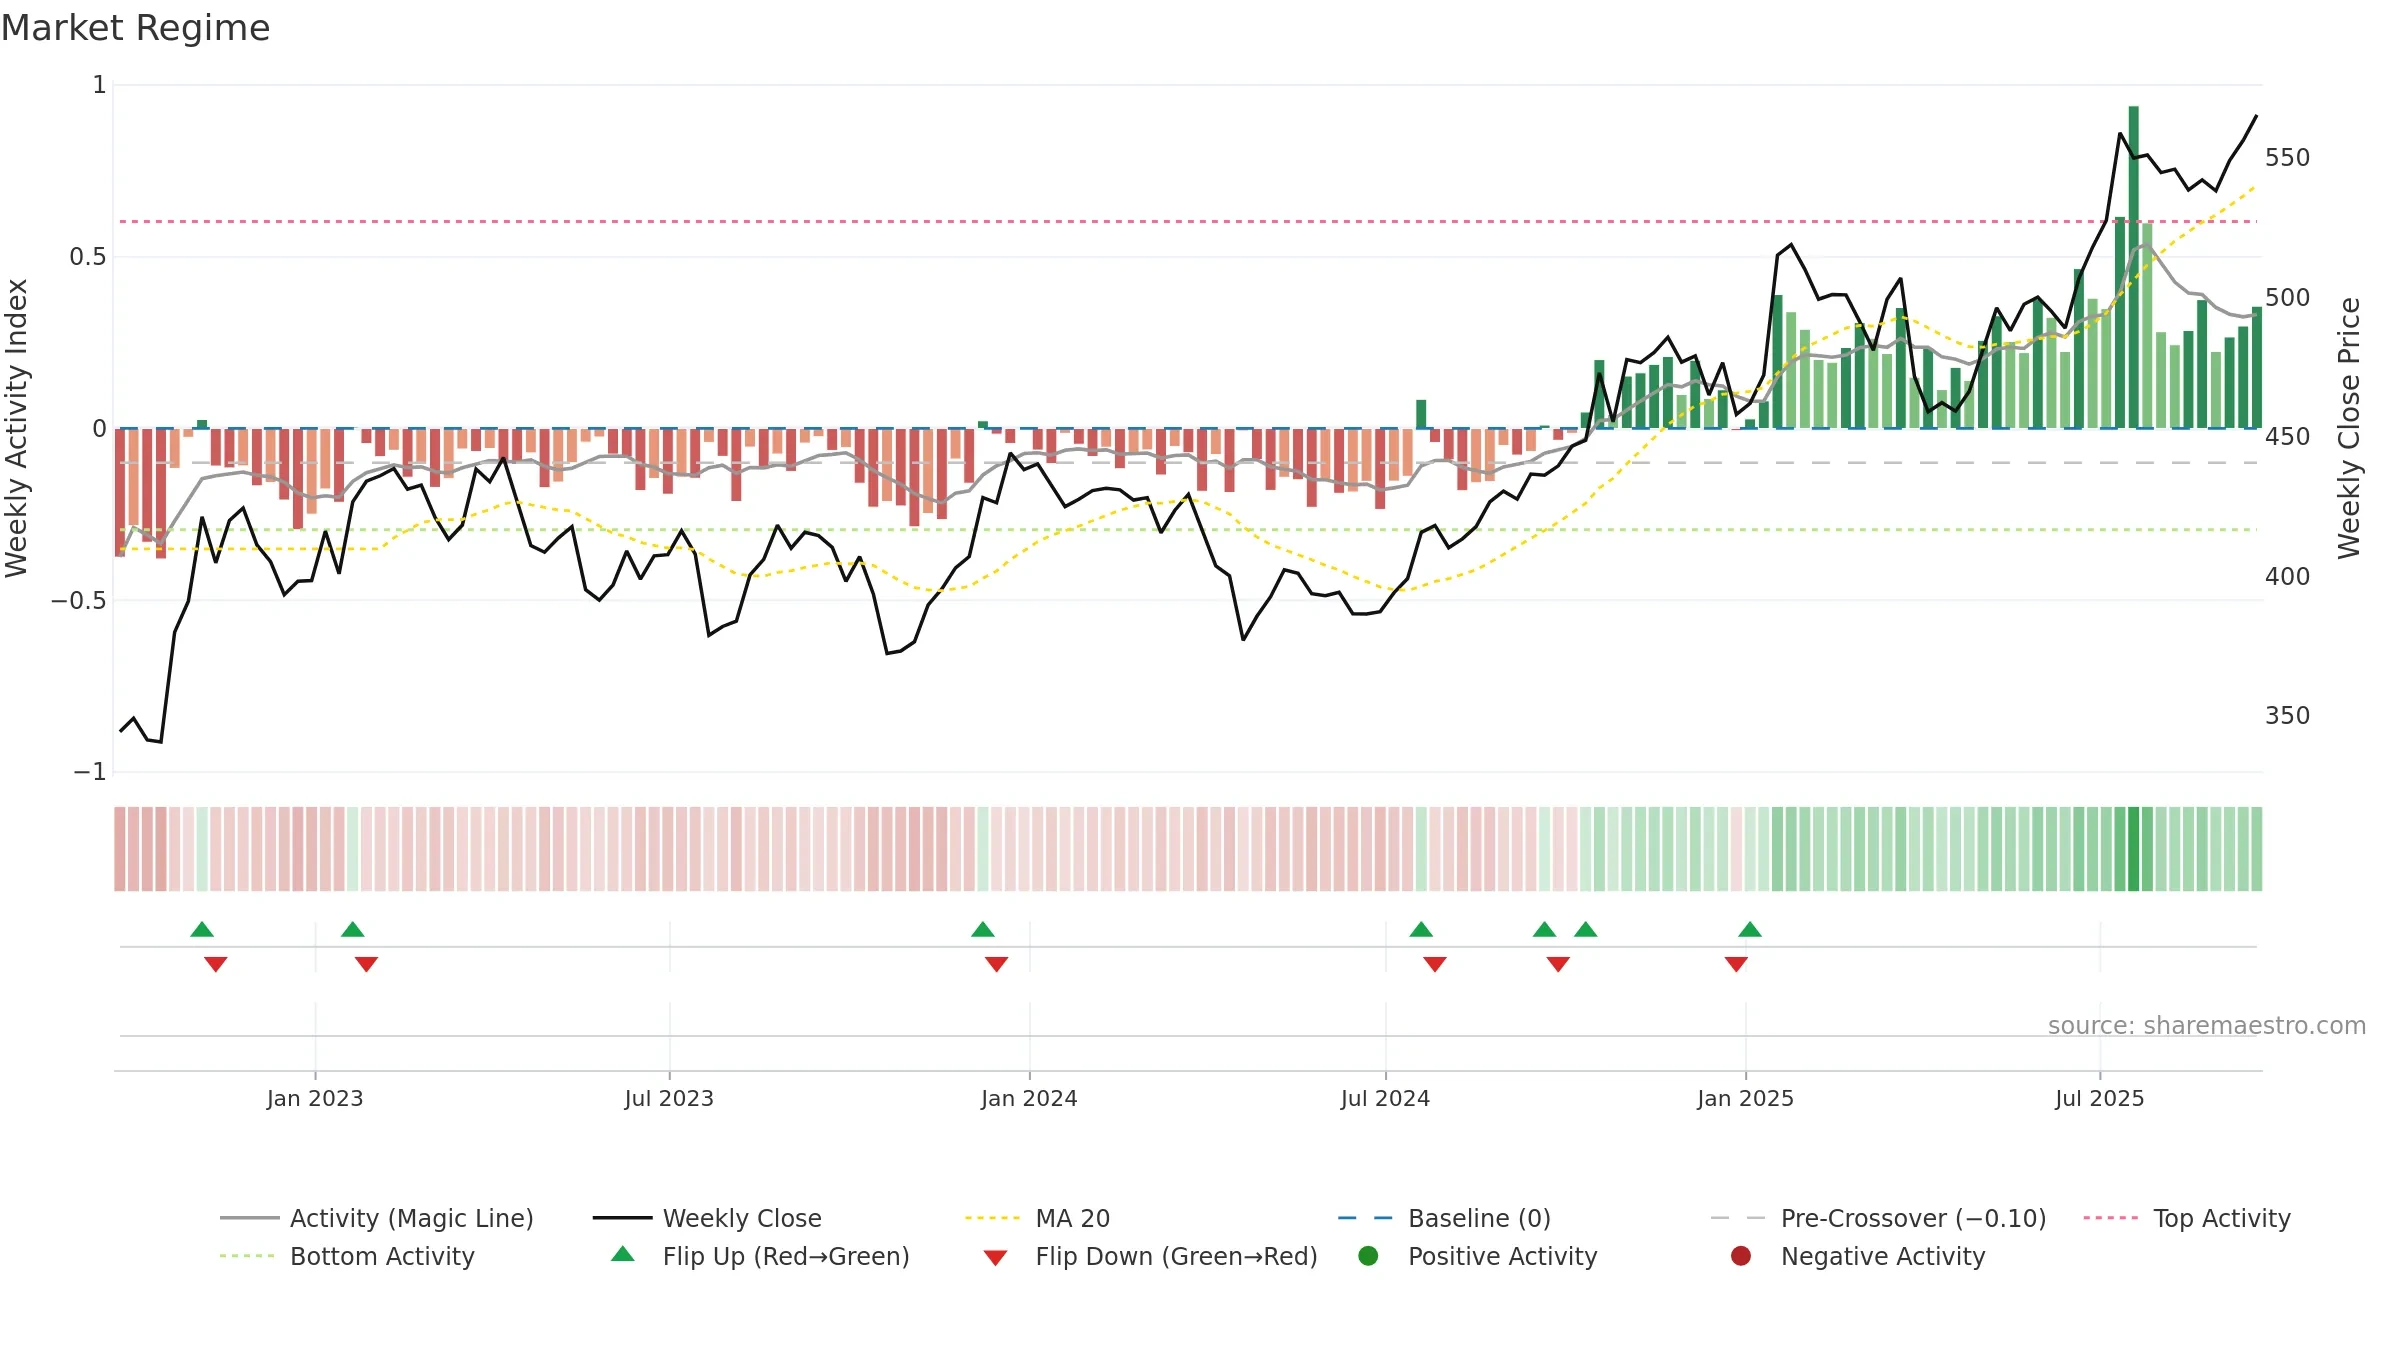Click the darkest green cell in the heat strip
The width and height of the screenshot is (2400, 1350).
pos(2134,849)
